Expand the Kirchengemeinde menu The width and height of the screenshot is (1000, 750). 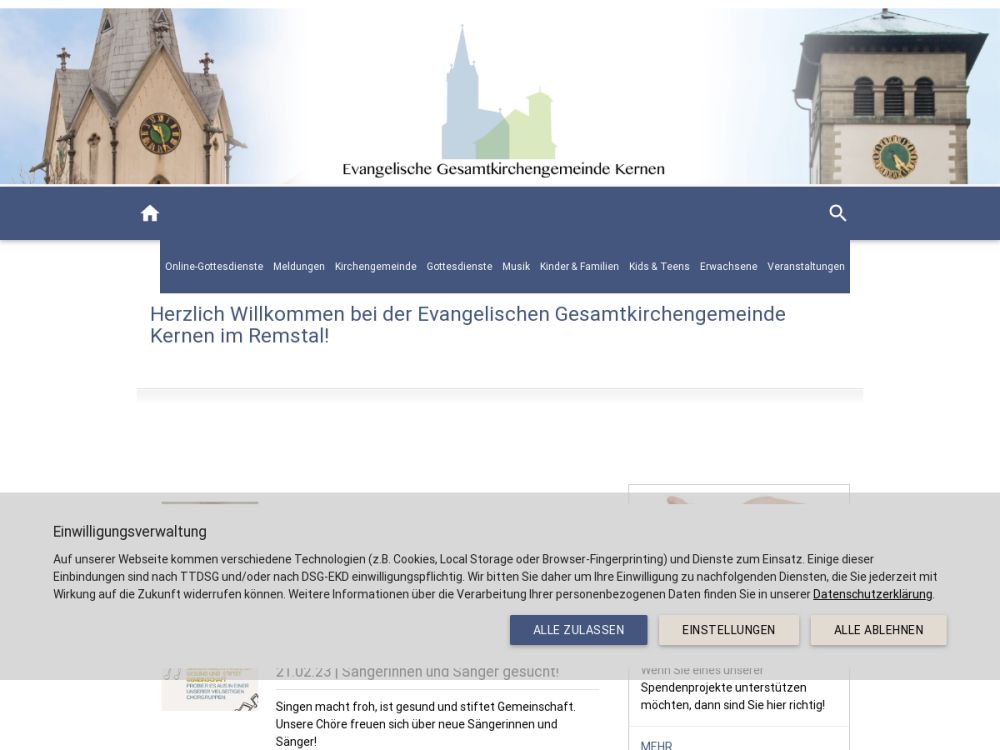tap(375, 267)
